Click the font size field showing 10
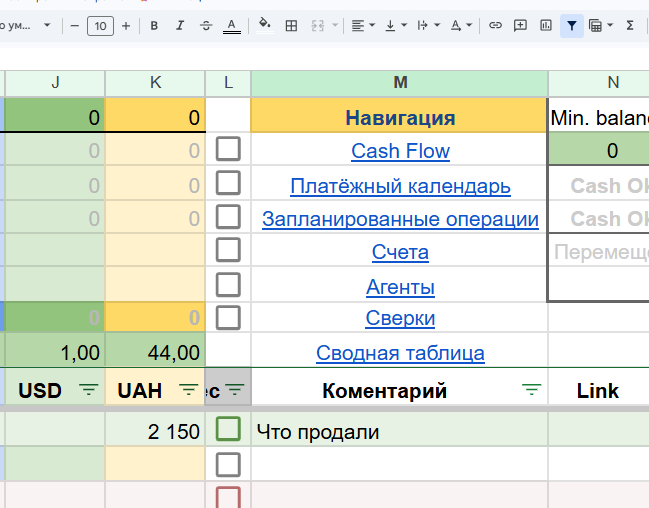Image resolution: width=649 pixels, height=508 pixels. point(100,26)
